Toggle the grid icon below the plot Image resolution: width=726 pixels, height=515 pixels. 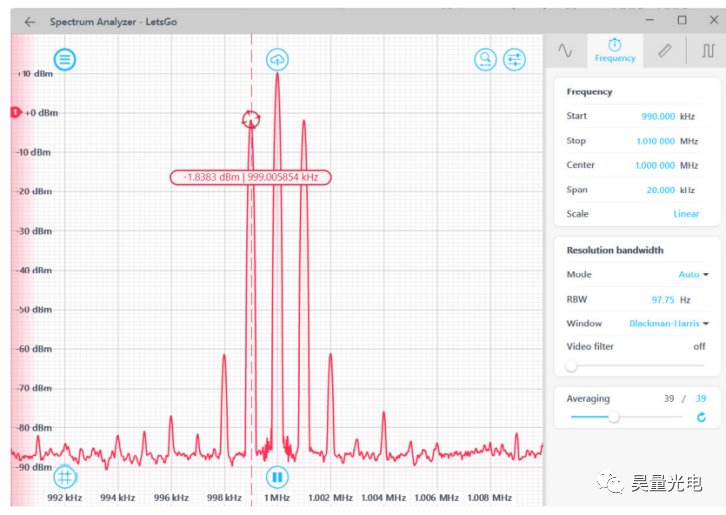click(x=65, y=477)
